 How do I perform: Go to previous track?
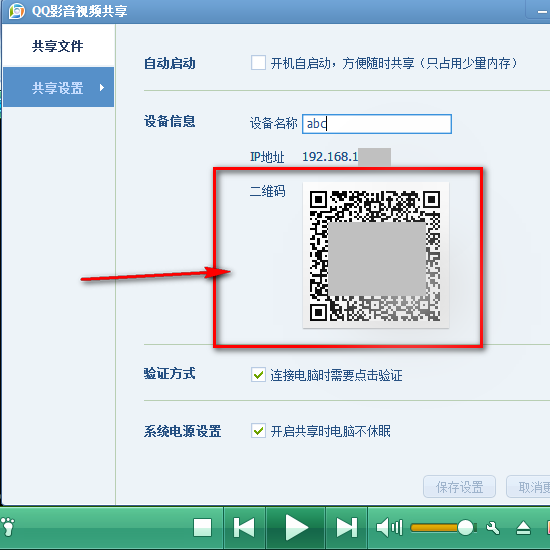pyautogui.click(x=244, y=528)
